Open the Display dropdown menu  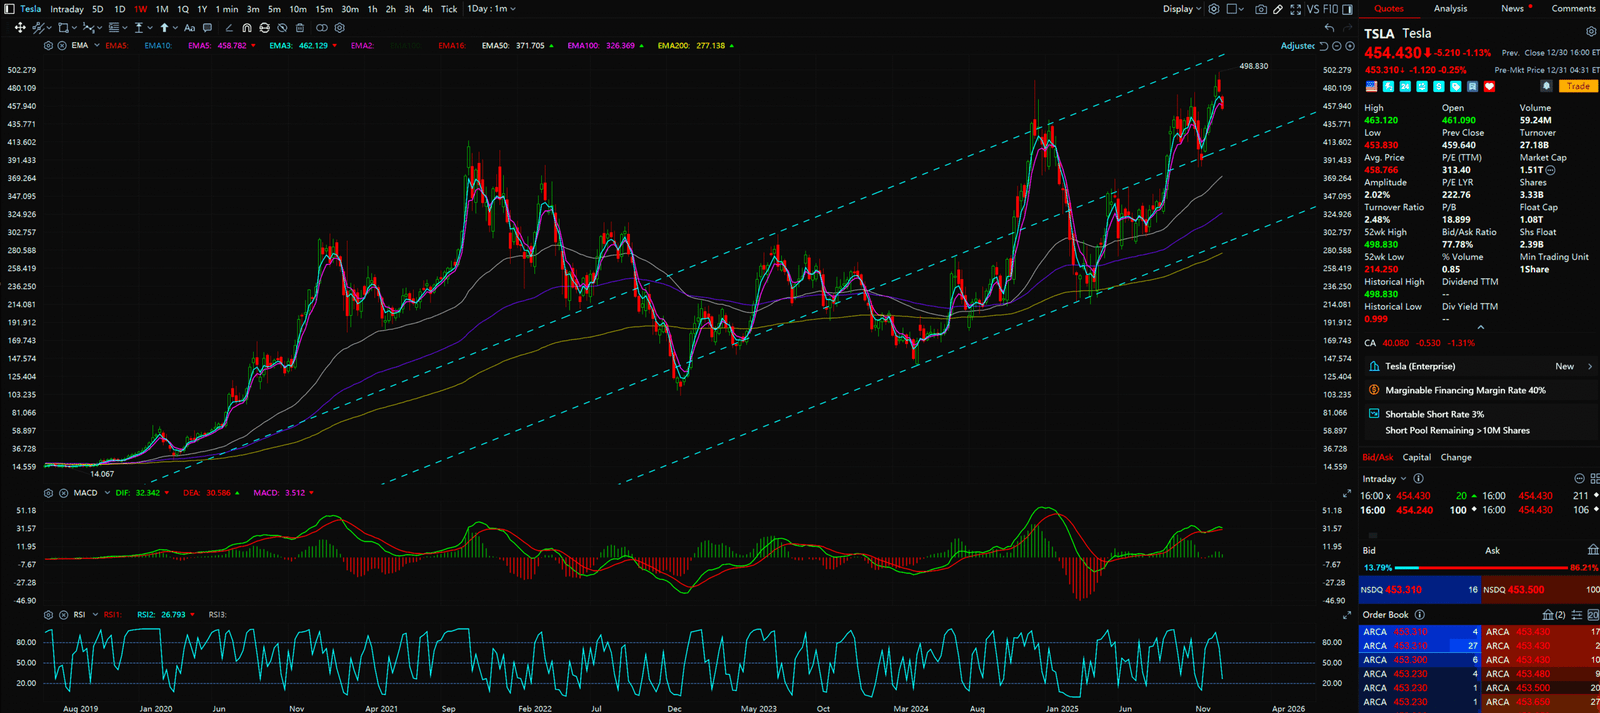point(1182,9)
